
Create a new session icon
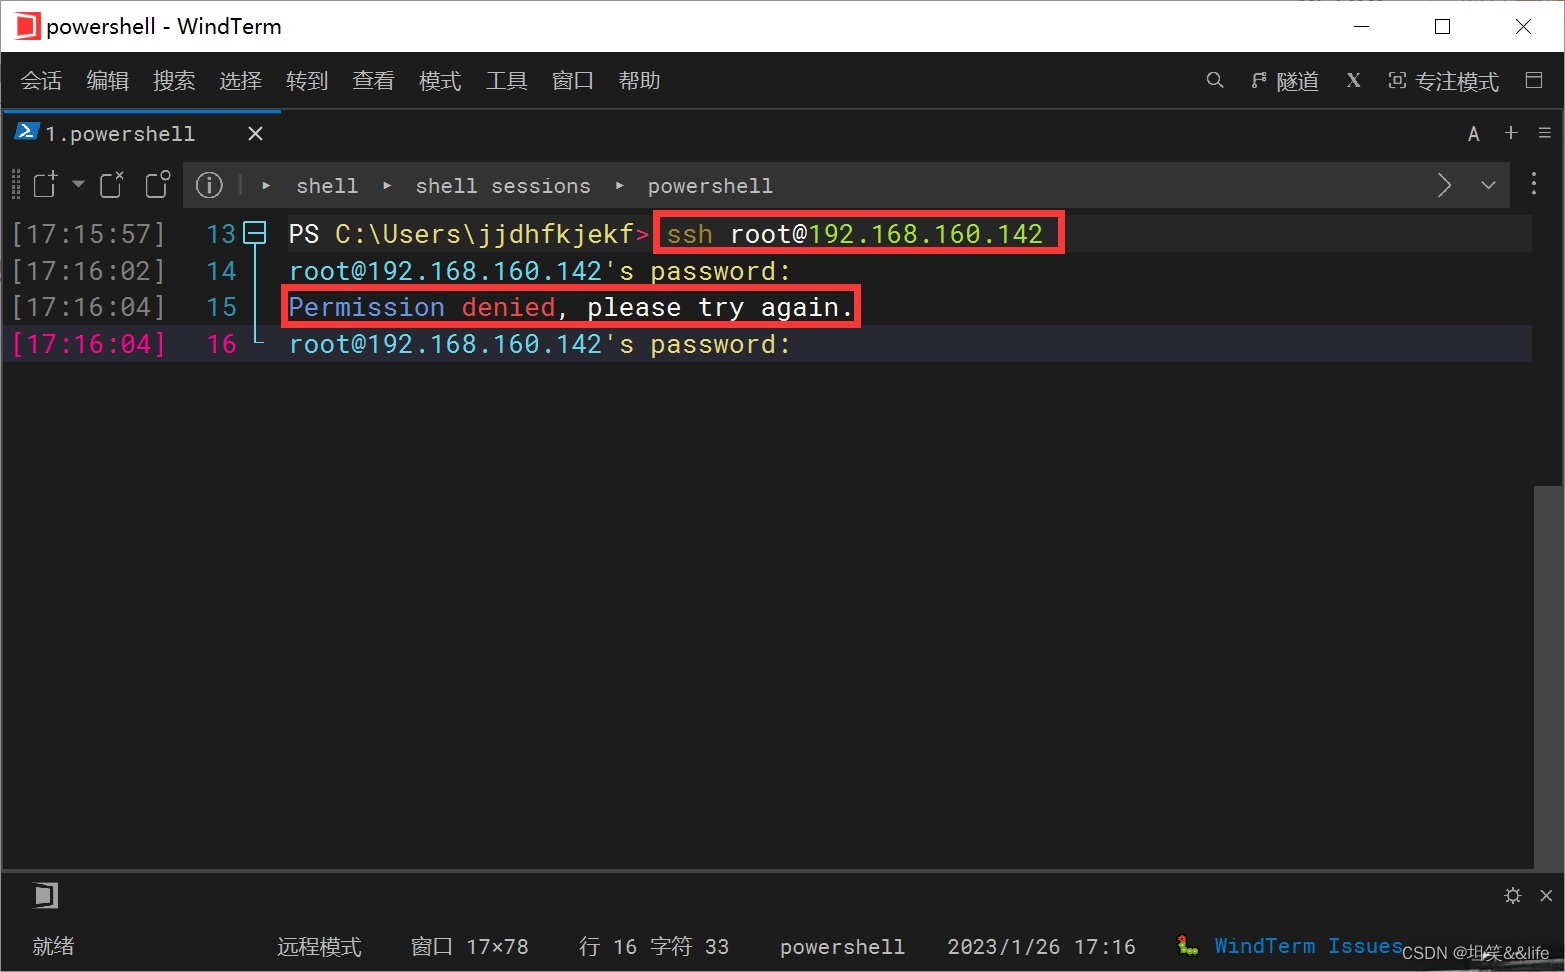[x=46, y=185]
